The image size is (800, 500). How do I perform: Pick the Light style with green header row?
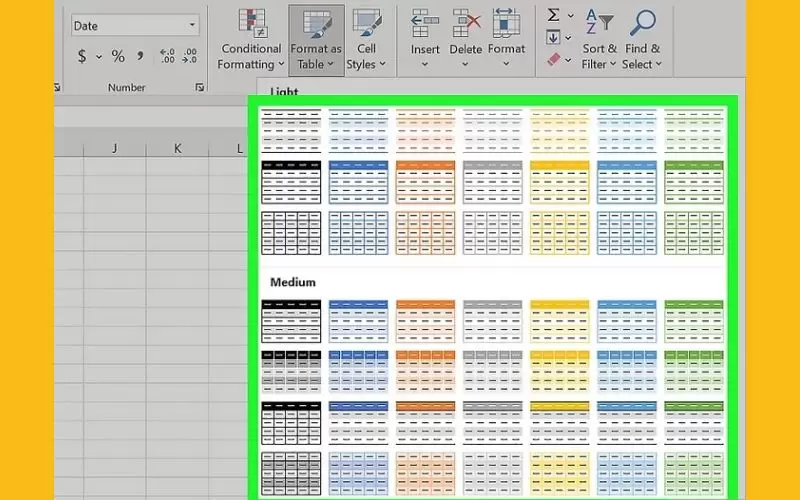(x=694, y=182)
